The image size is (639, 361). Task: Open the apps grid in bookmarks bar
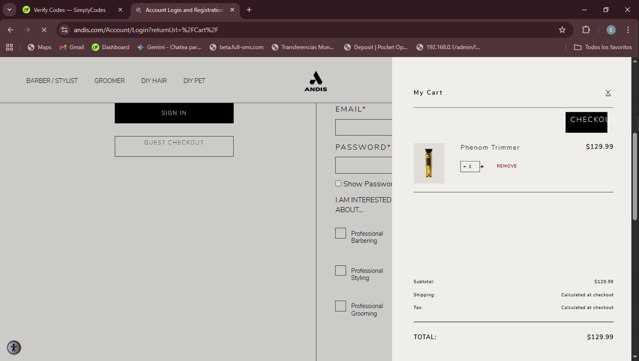9,47
